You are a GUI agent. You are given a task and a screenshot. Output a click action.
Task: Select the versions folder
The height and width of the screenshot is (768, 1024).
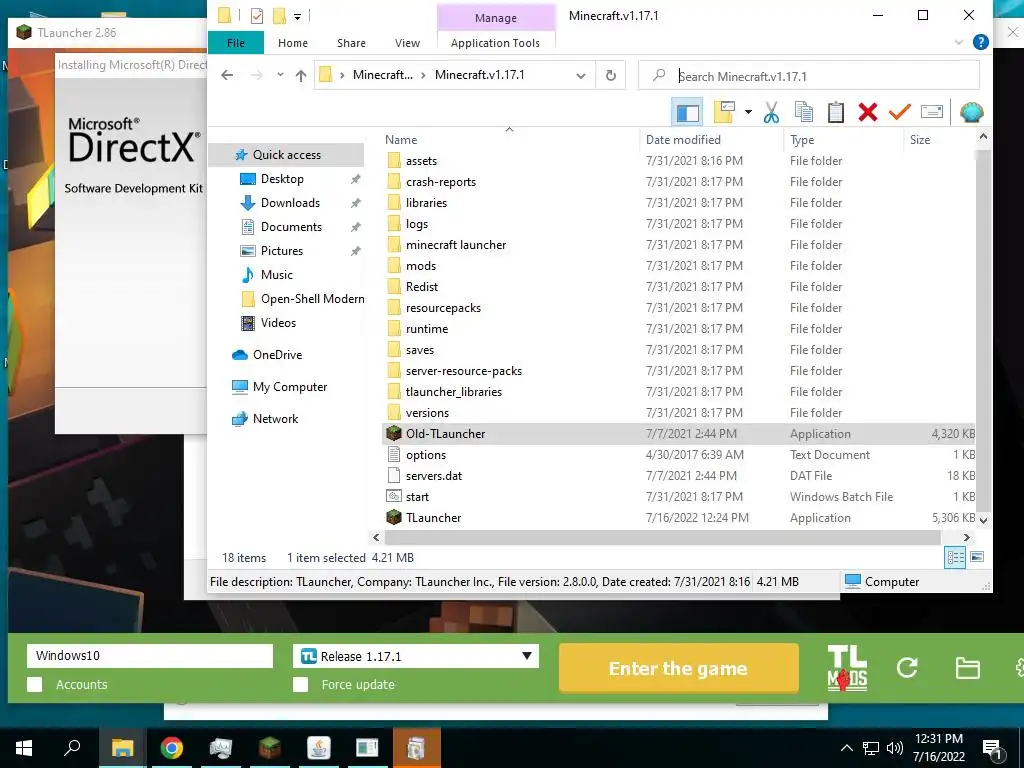click(x=679, y=413)
